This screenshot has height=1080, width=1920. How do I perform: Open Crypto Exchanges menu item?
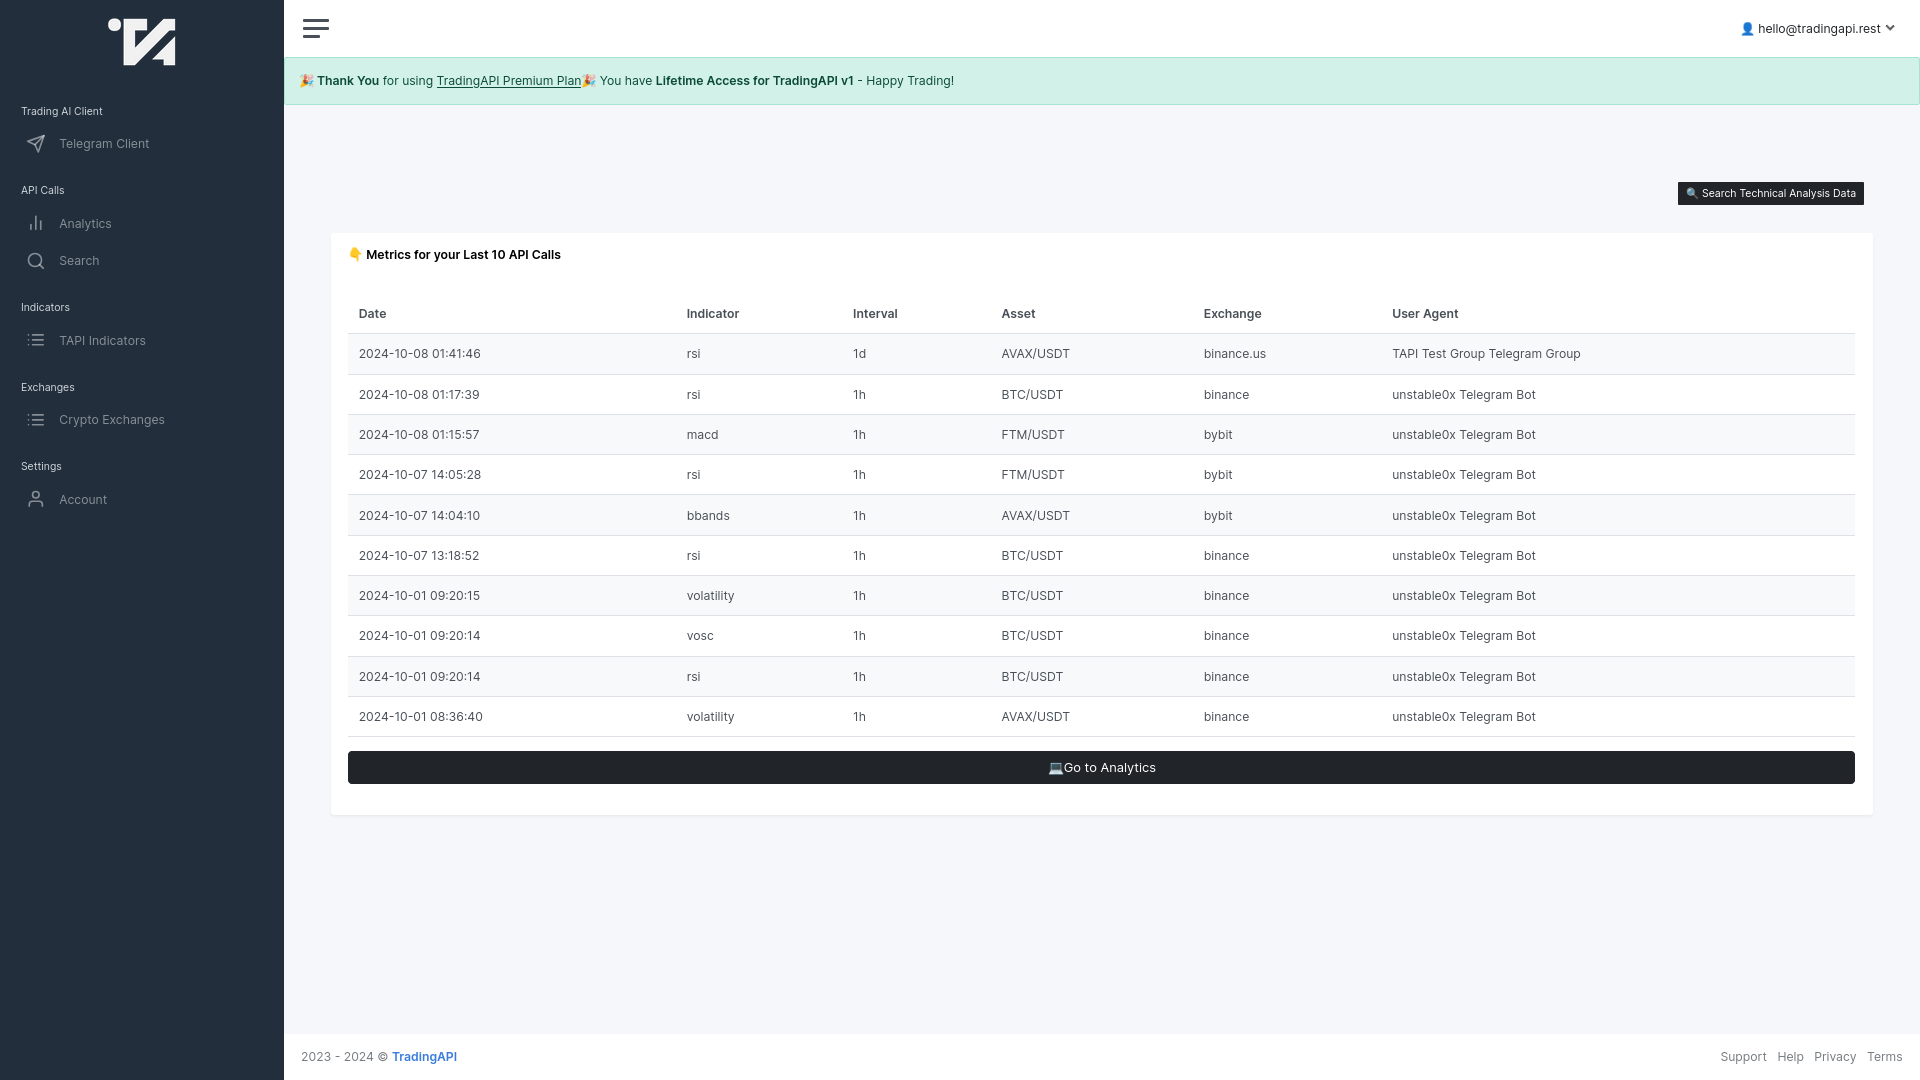112,420
